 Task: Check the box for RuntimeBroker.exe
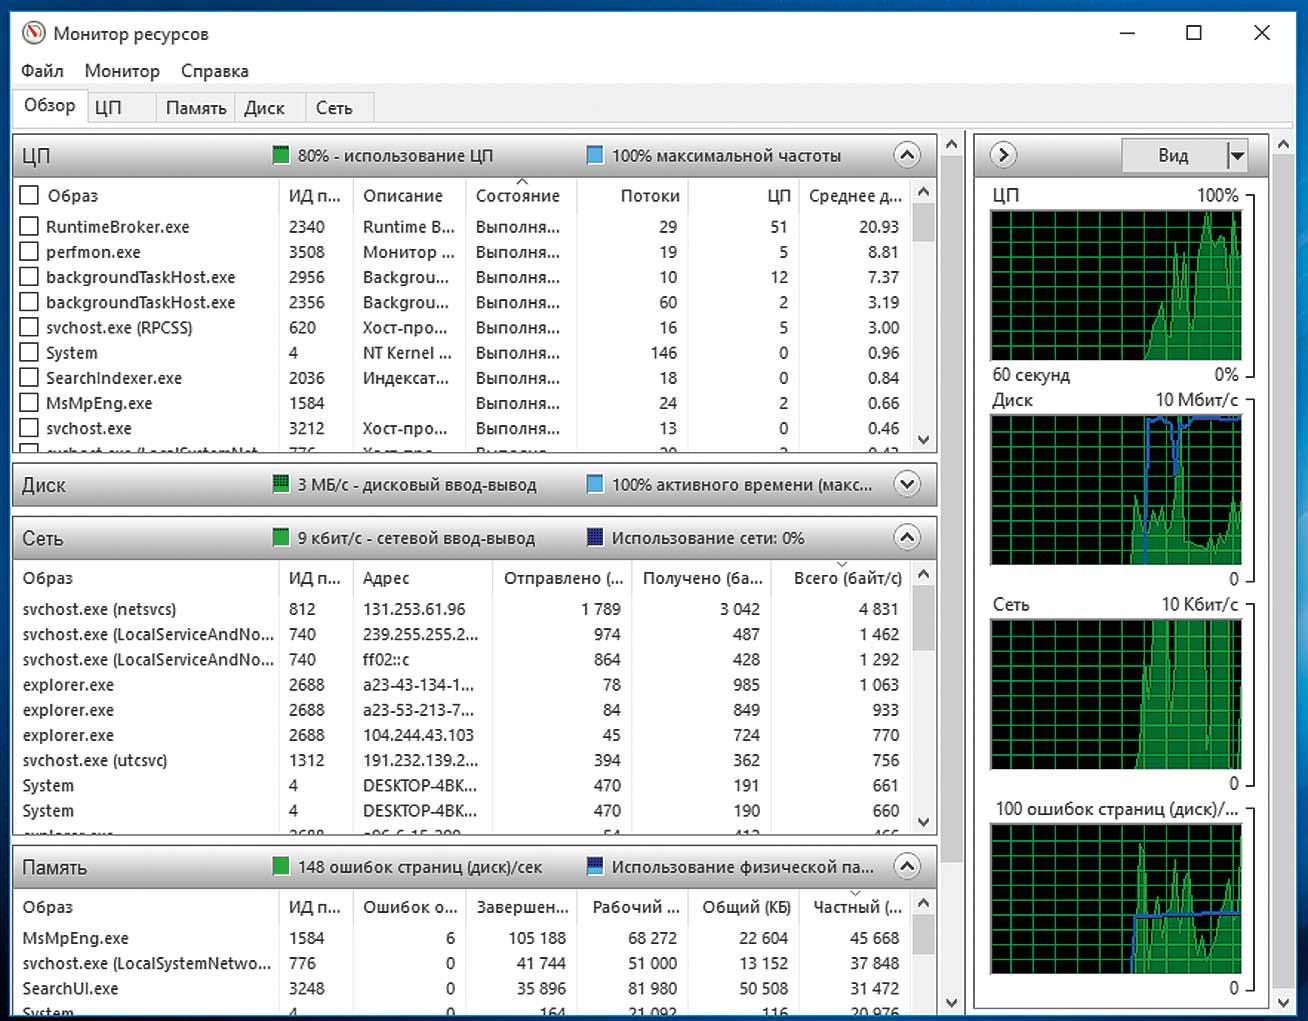click(x=30, y=226)
